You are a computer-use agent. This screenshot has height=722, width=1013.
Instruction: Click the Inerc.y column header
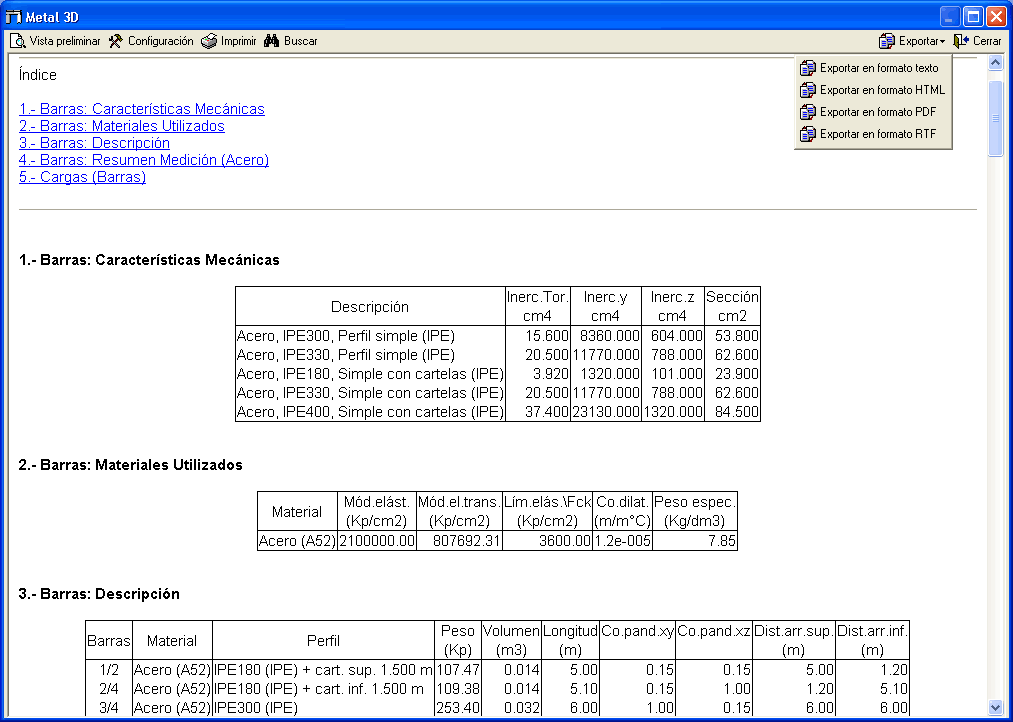point(605,306)
